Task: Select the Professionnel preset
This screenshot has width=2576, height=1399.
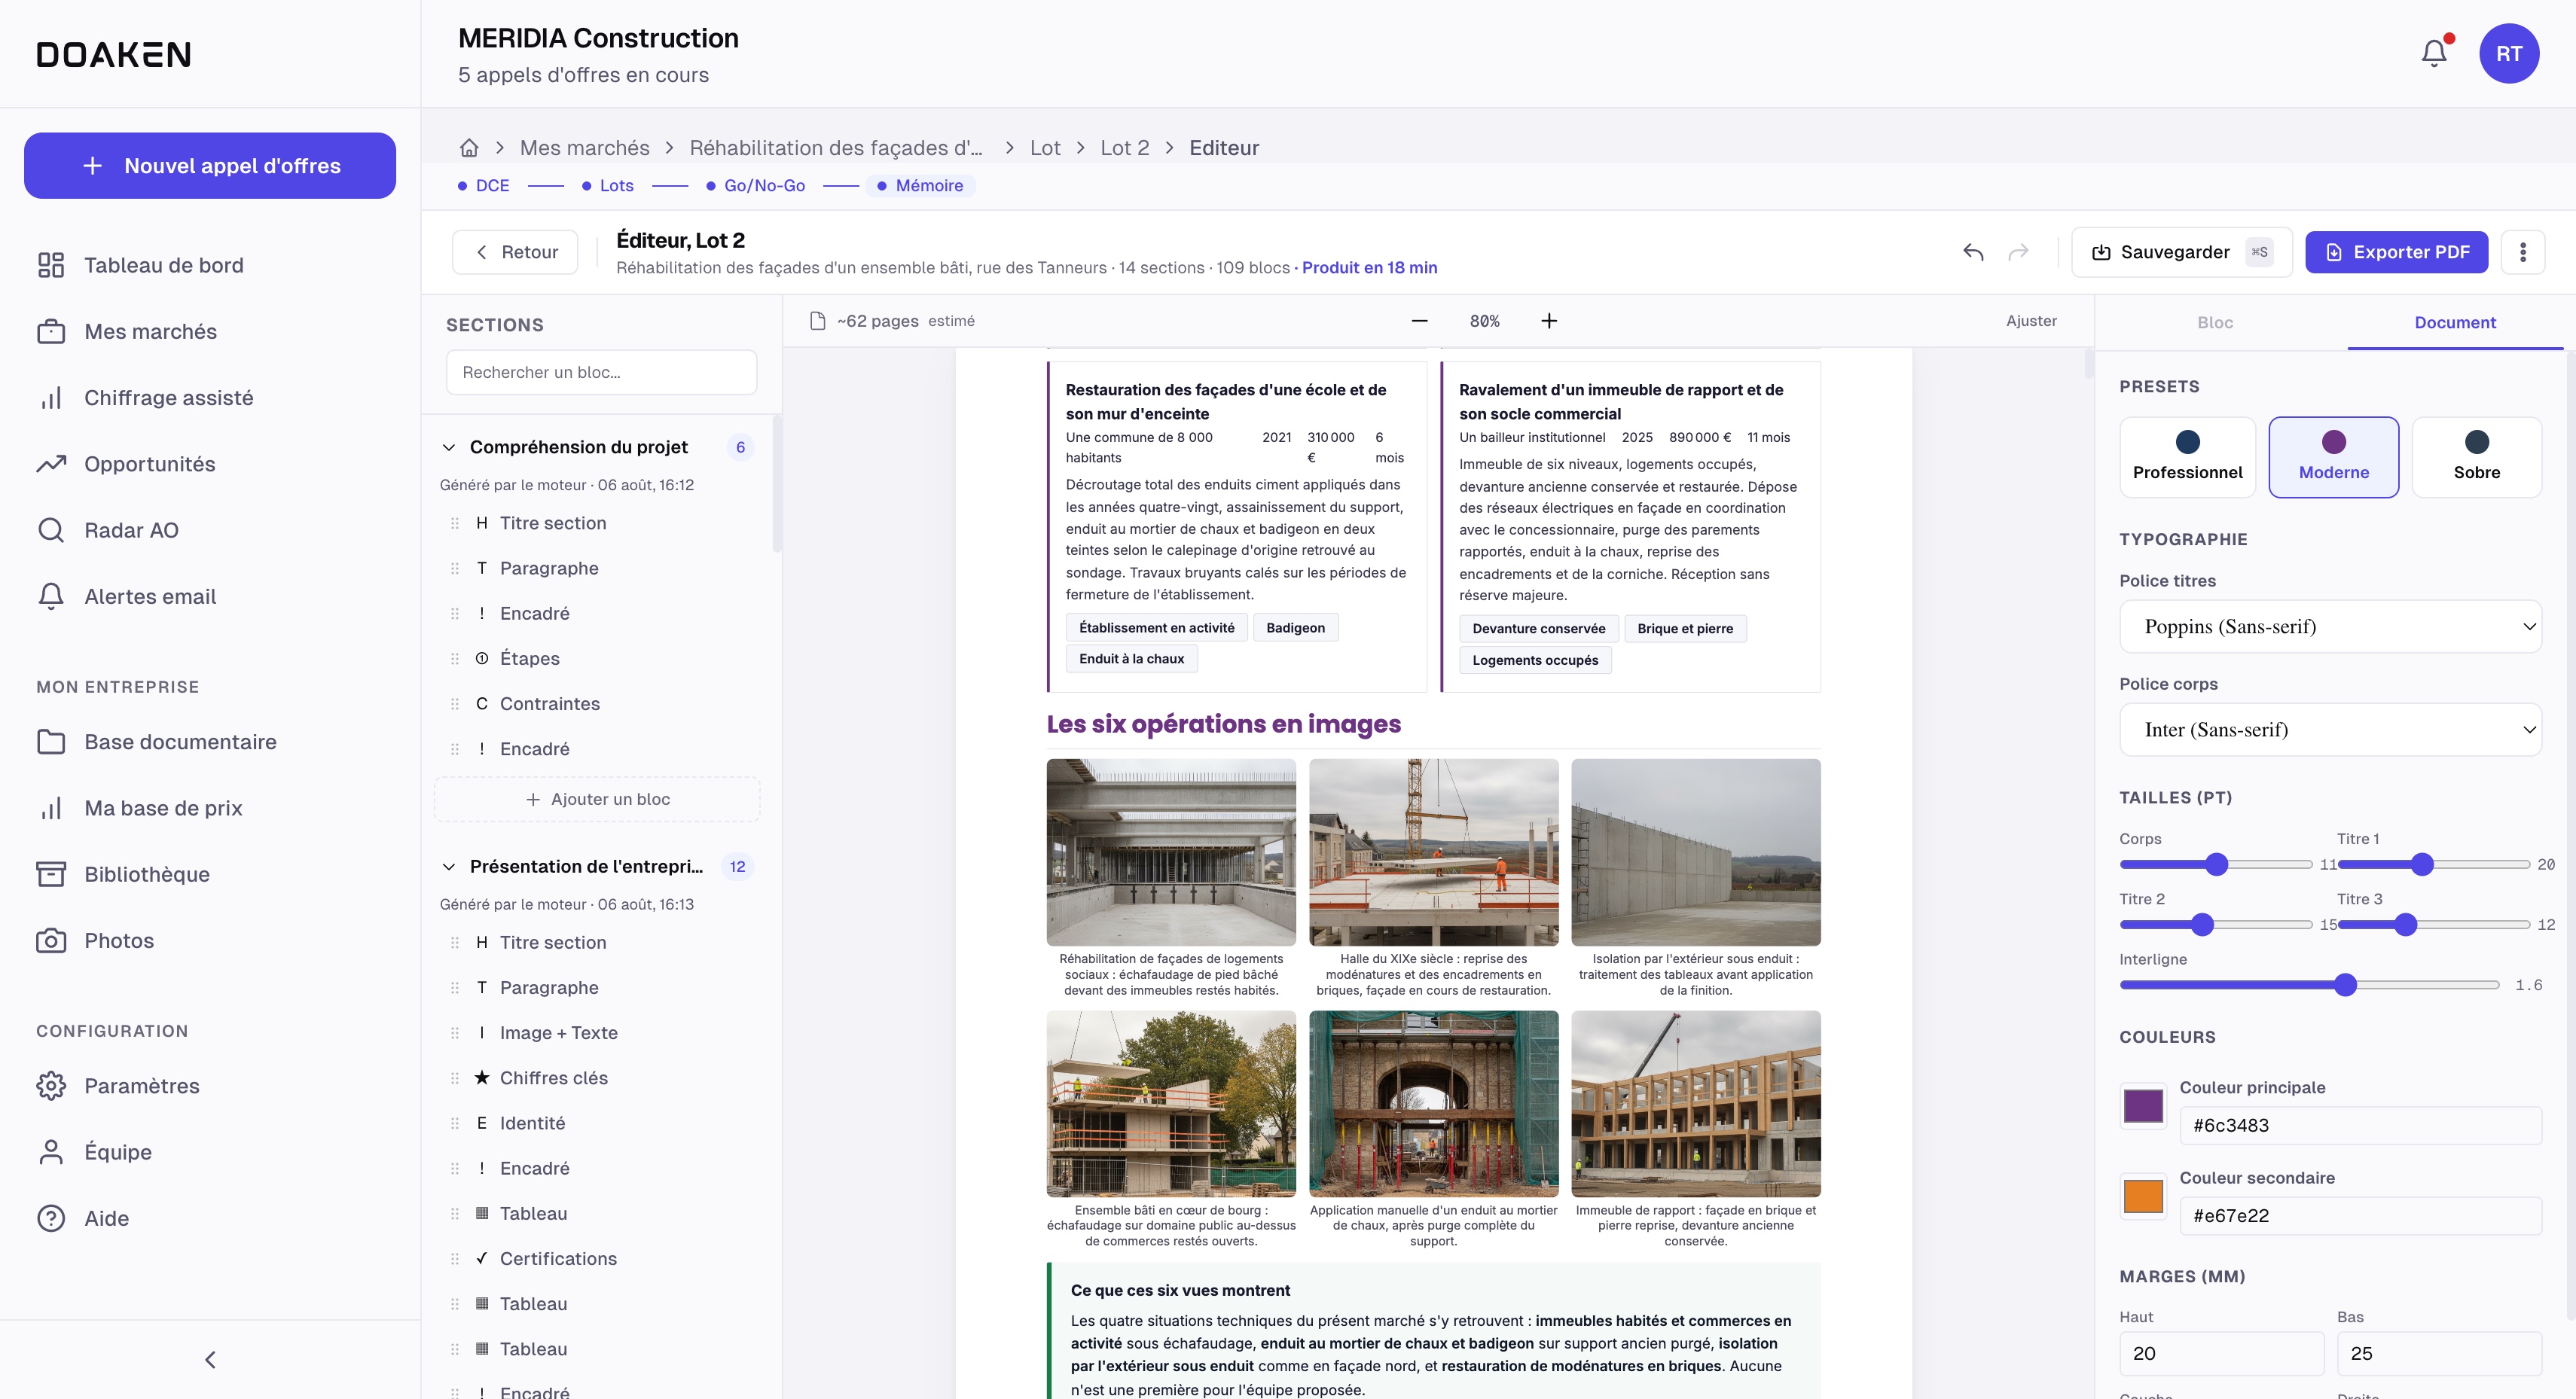Action: (2187, 457)
